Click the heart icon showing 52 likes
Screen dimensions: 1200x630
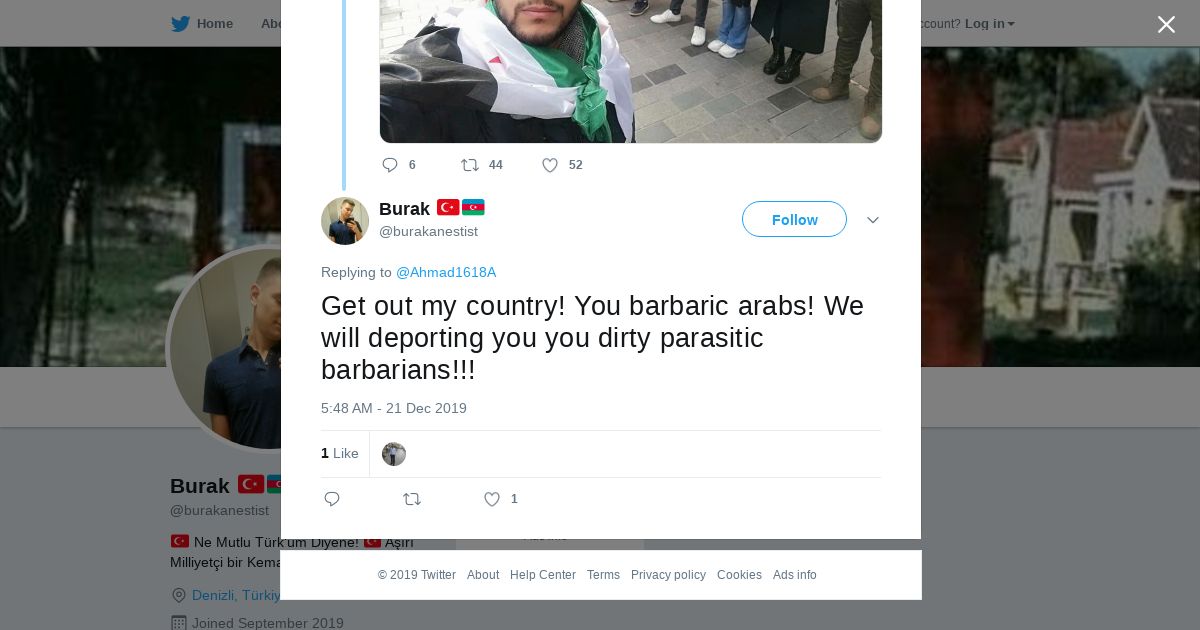click(550, 165)
